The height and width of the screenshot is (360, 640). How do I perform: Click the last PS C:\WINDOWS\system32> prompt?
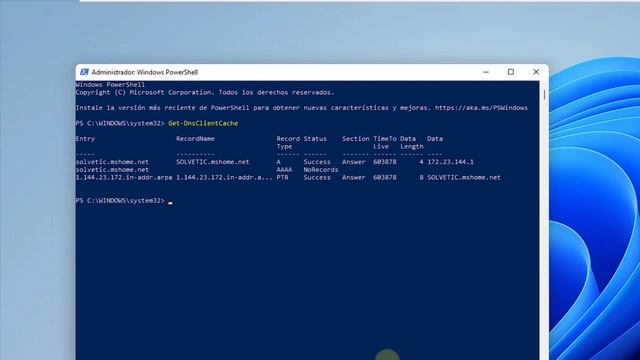click(x=120, y=200)
